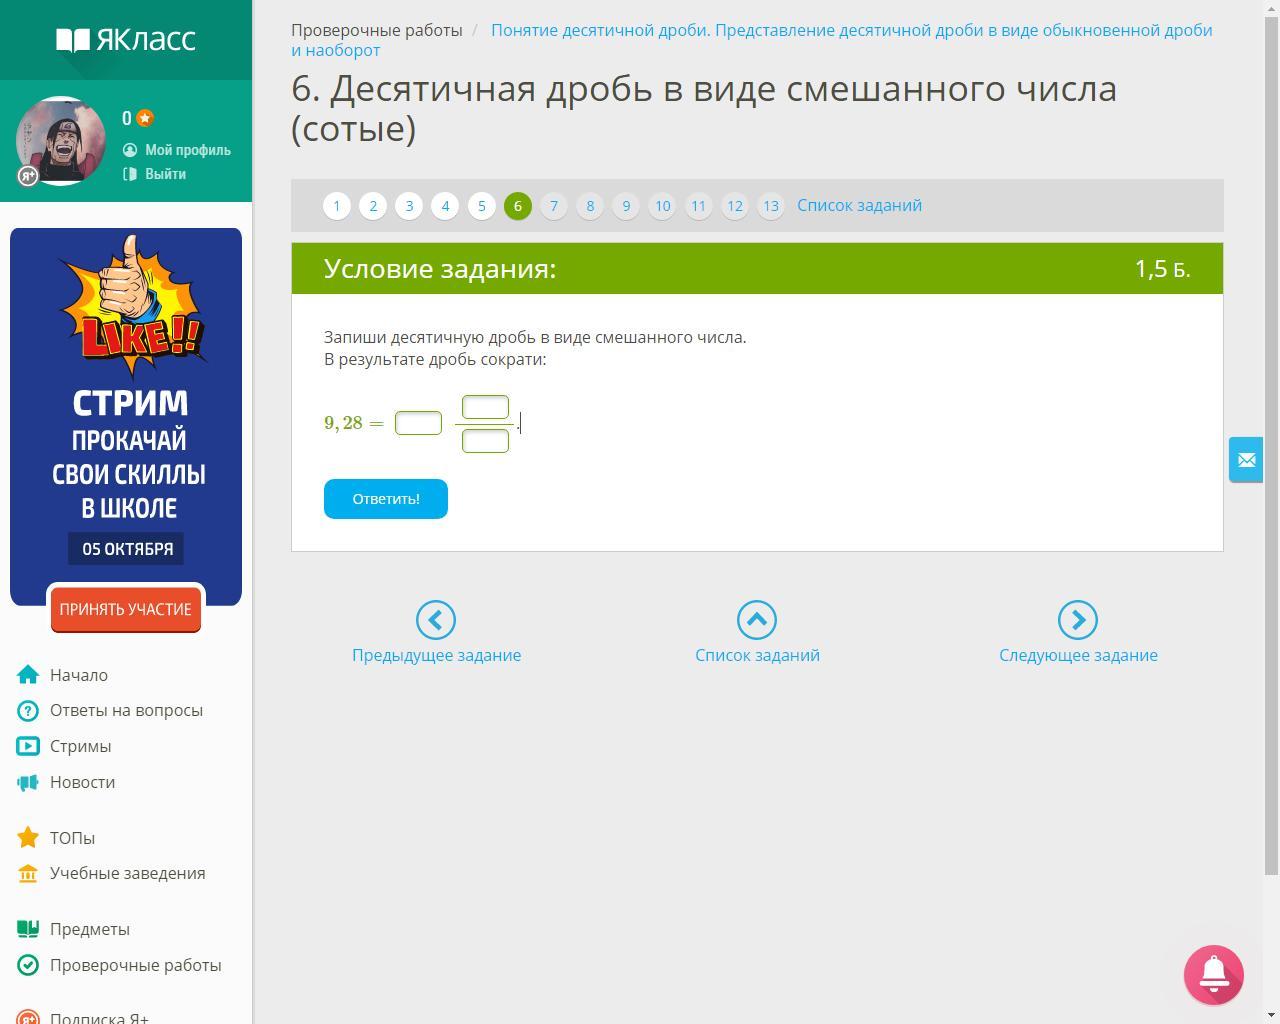This screenshot has height=1024, width=1280.
Task: Click the Принять участие button
Action: click(126, 609)
